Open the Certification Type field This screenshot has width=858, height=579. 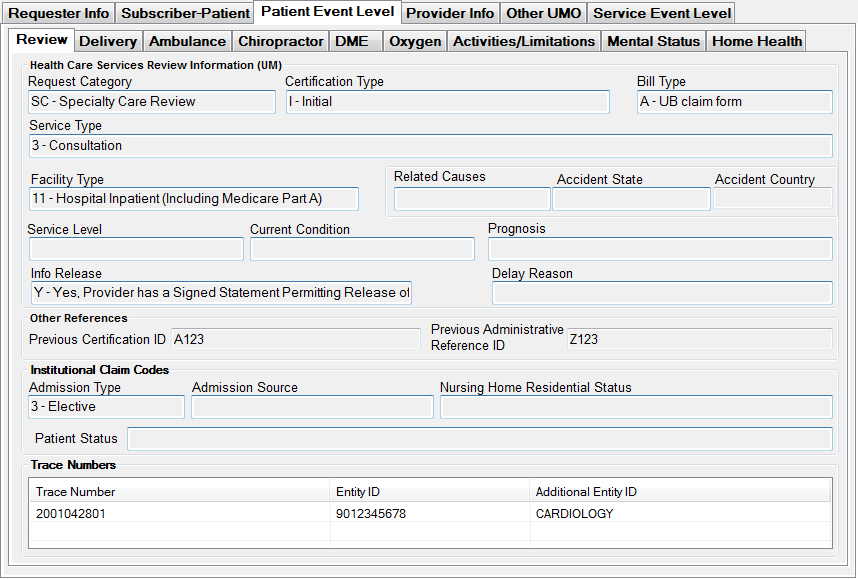click(x=447, y=102)
